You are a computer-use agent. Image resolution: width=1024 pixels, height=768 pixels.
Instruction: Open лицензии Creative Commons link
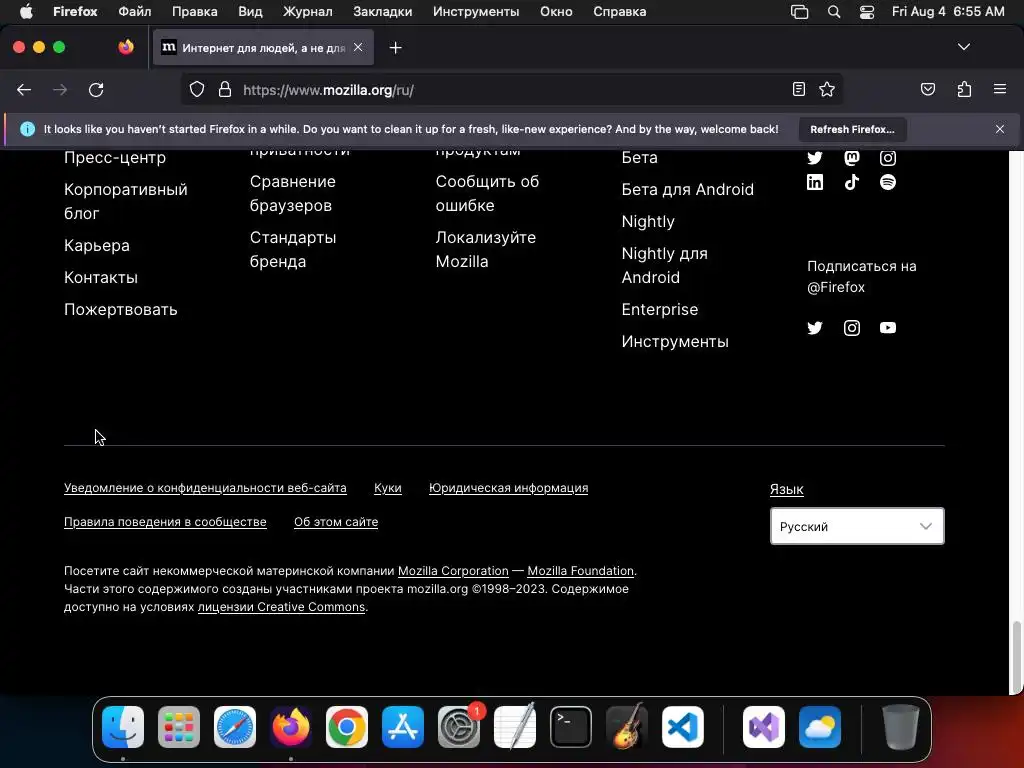281,607
